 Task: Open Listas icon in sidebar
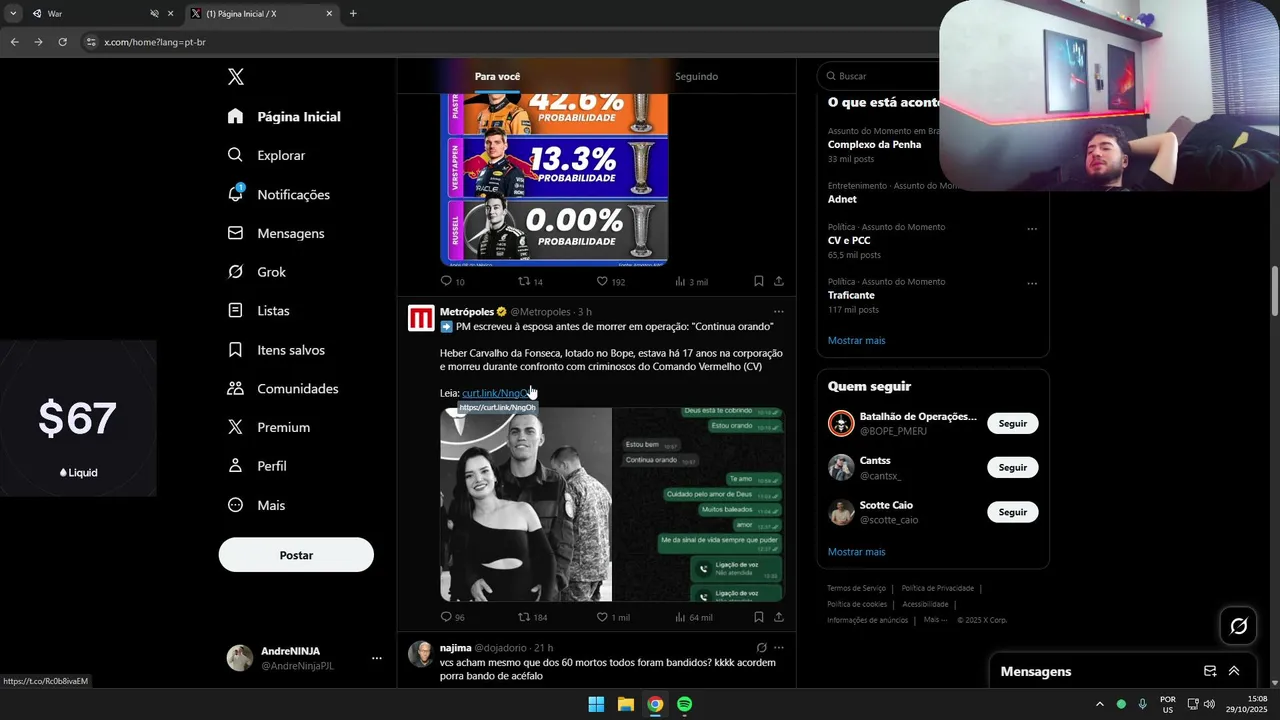(236, 311)
